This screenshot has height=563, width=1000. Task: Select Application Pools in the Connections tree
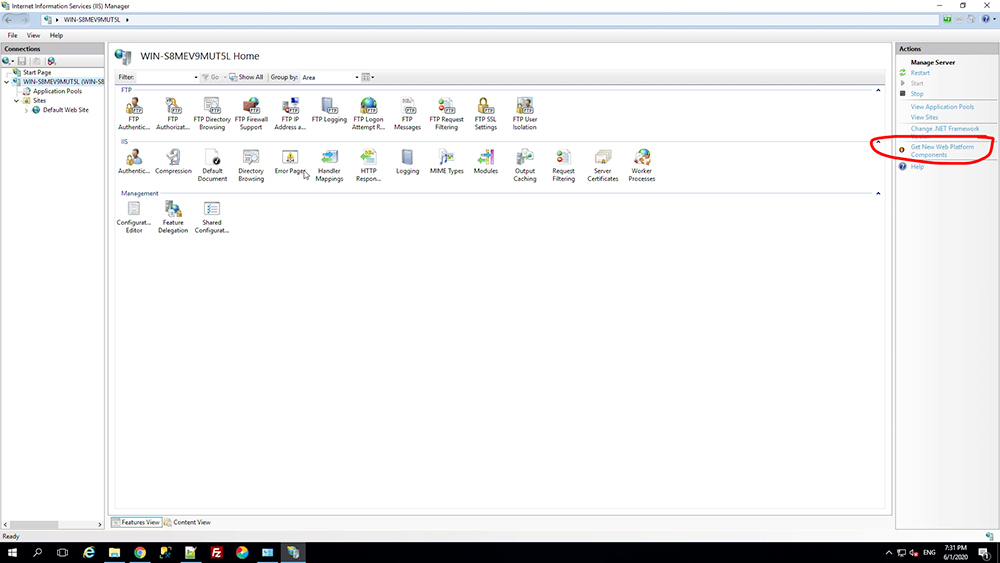[x=57, y=91]
